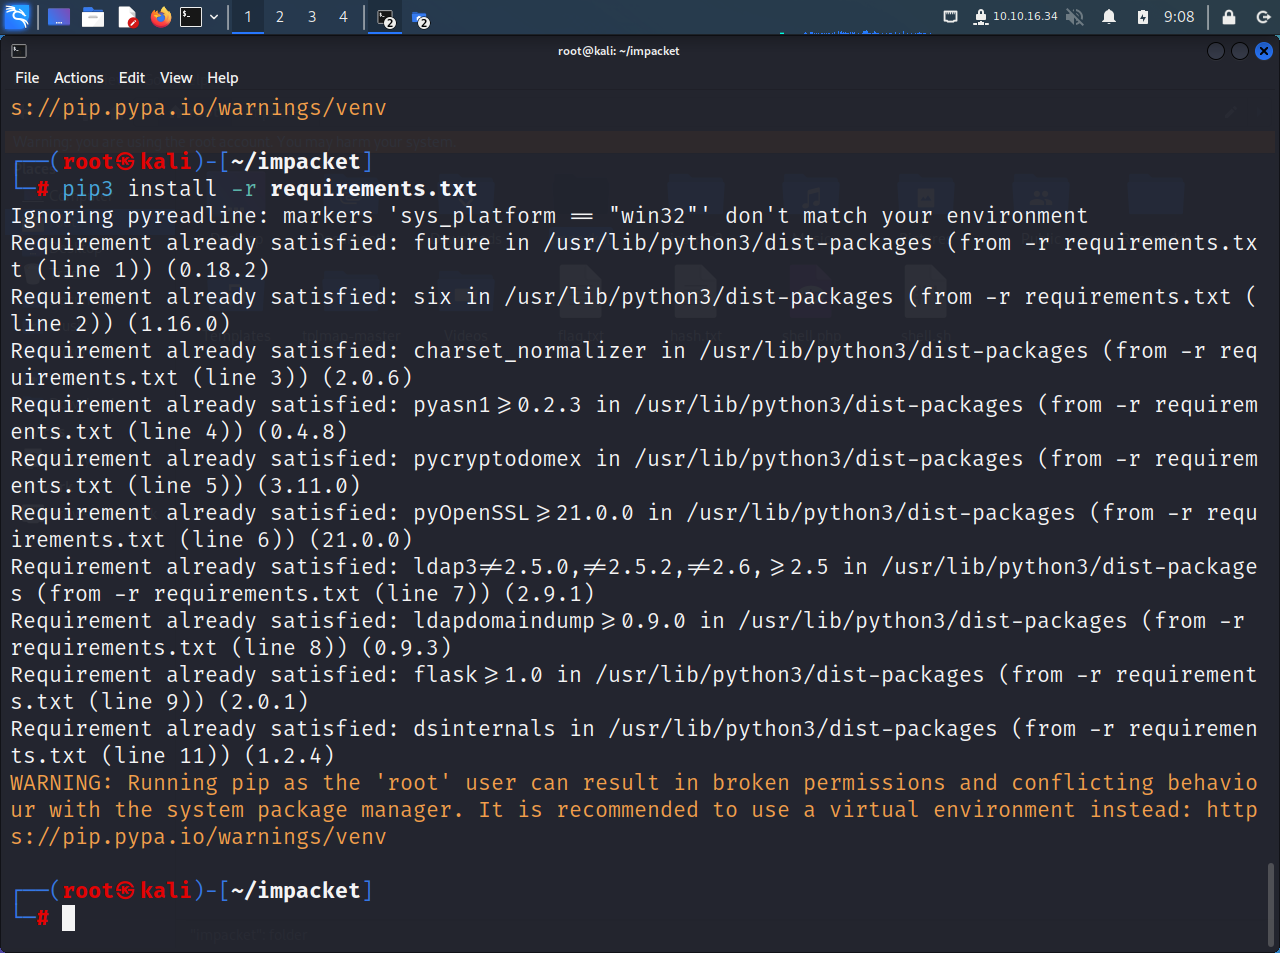The image size is (1280, 953).
Task: Click the orange 'WARNING:' text
Action: [x=62, y=783]
